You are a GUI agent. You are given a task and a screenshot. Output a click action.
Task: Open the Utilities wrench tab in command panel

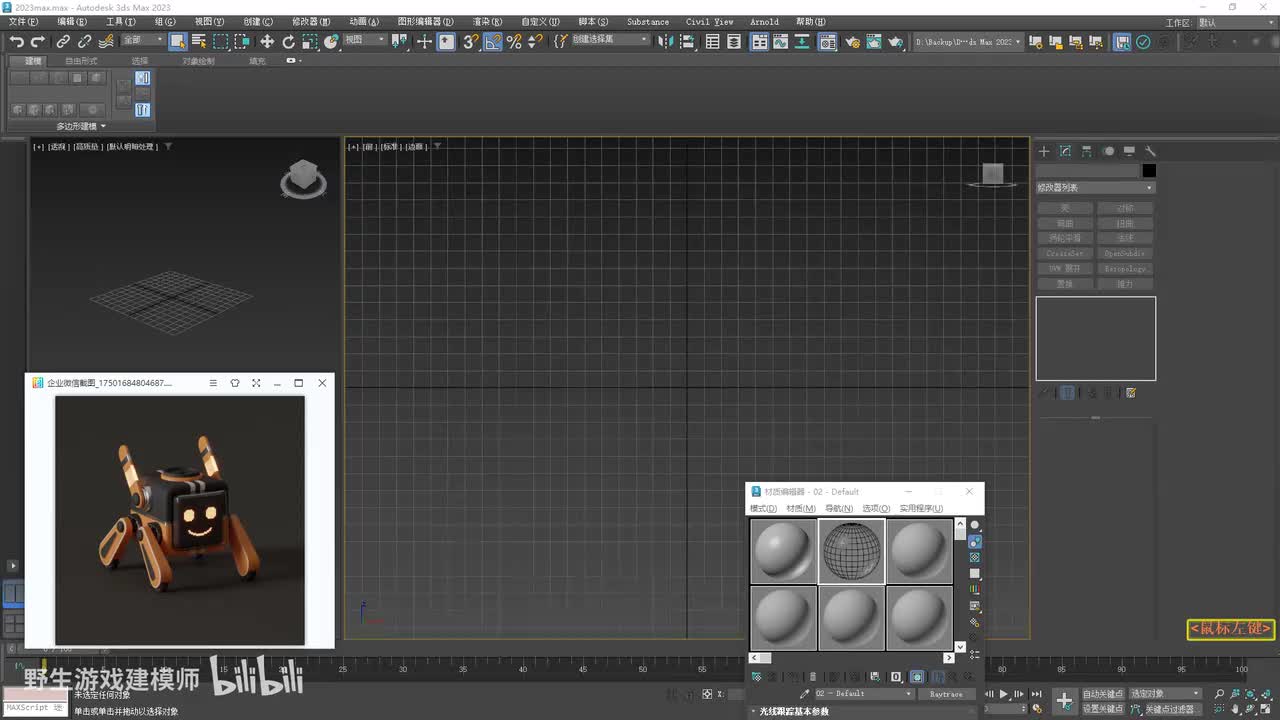[1150, 151]
